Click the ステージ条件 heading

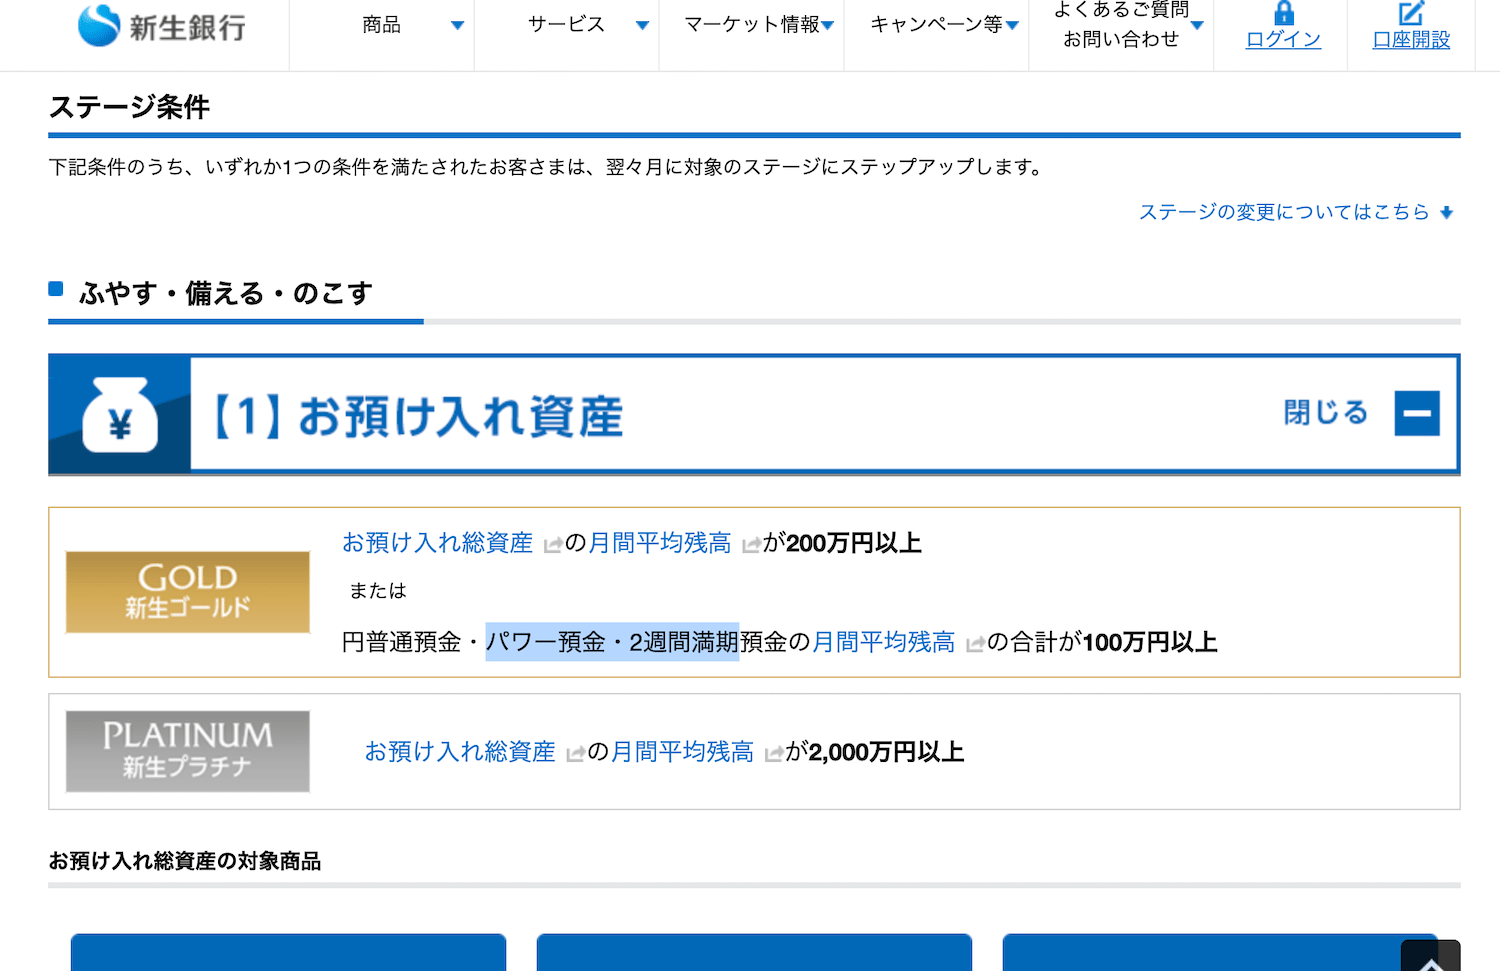click(129, 107)
